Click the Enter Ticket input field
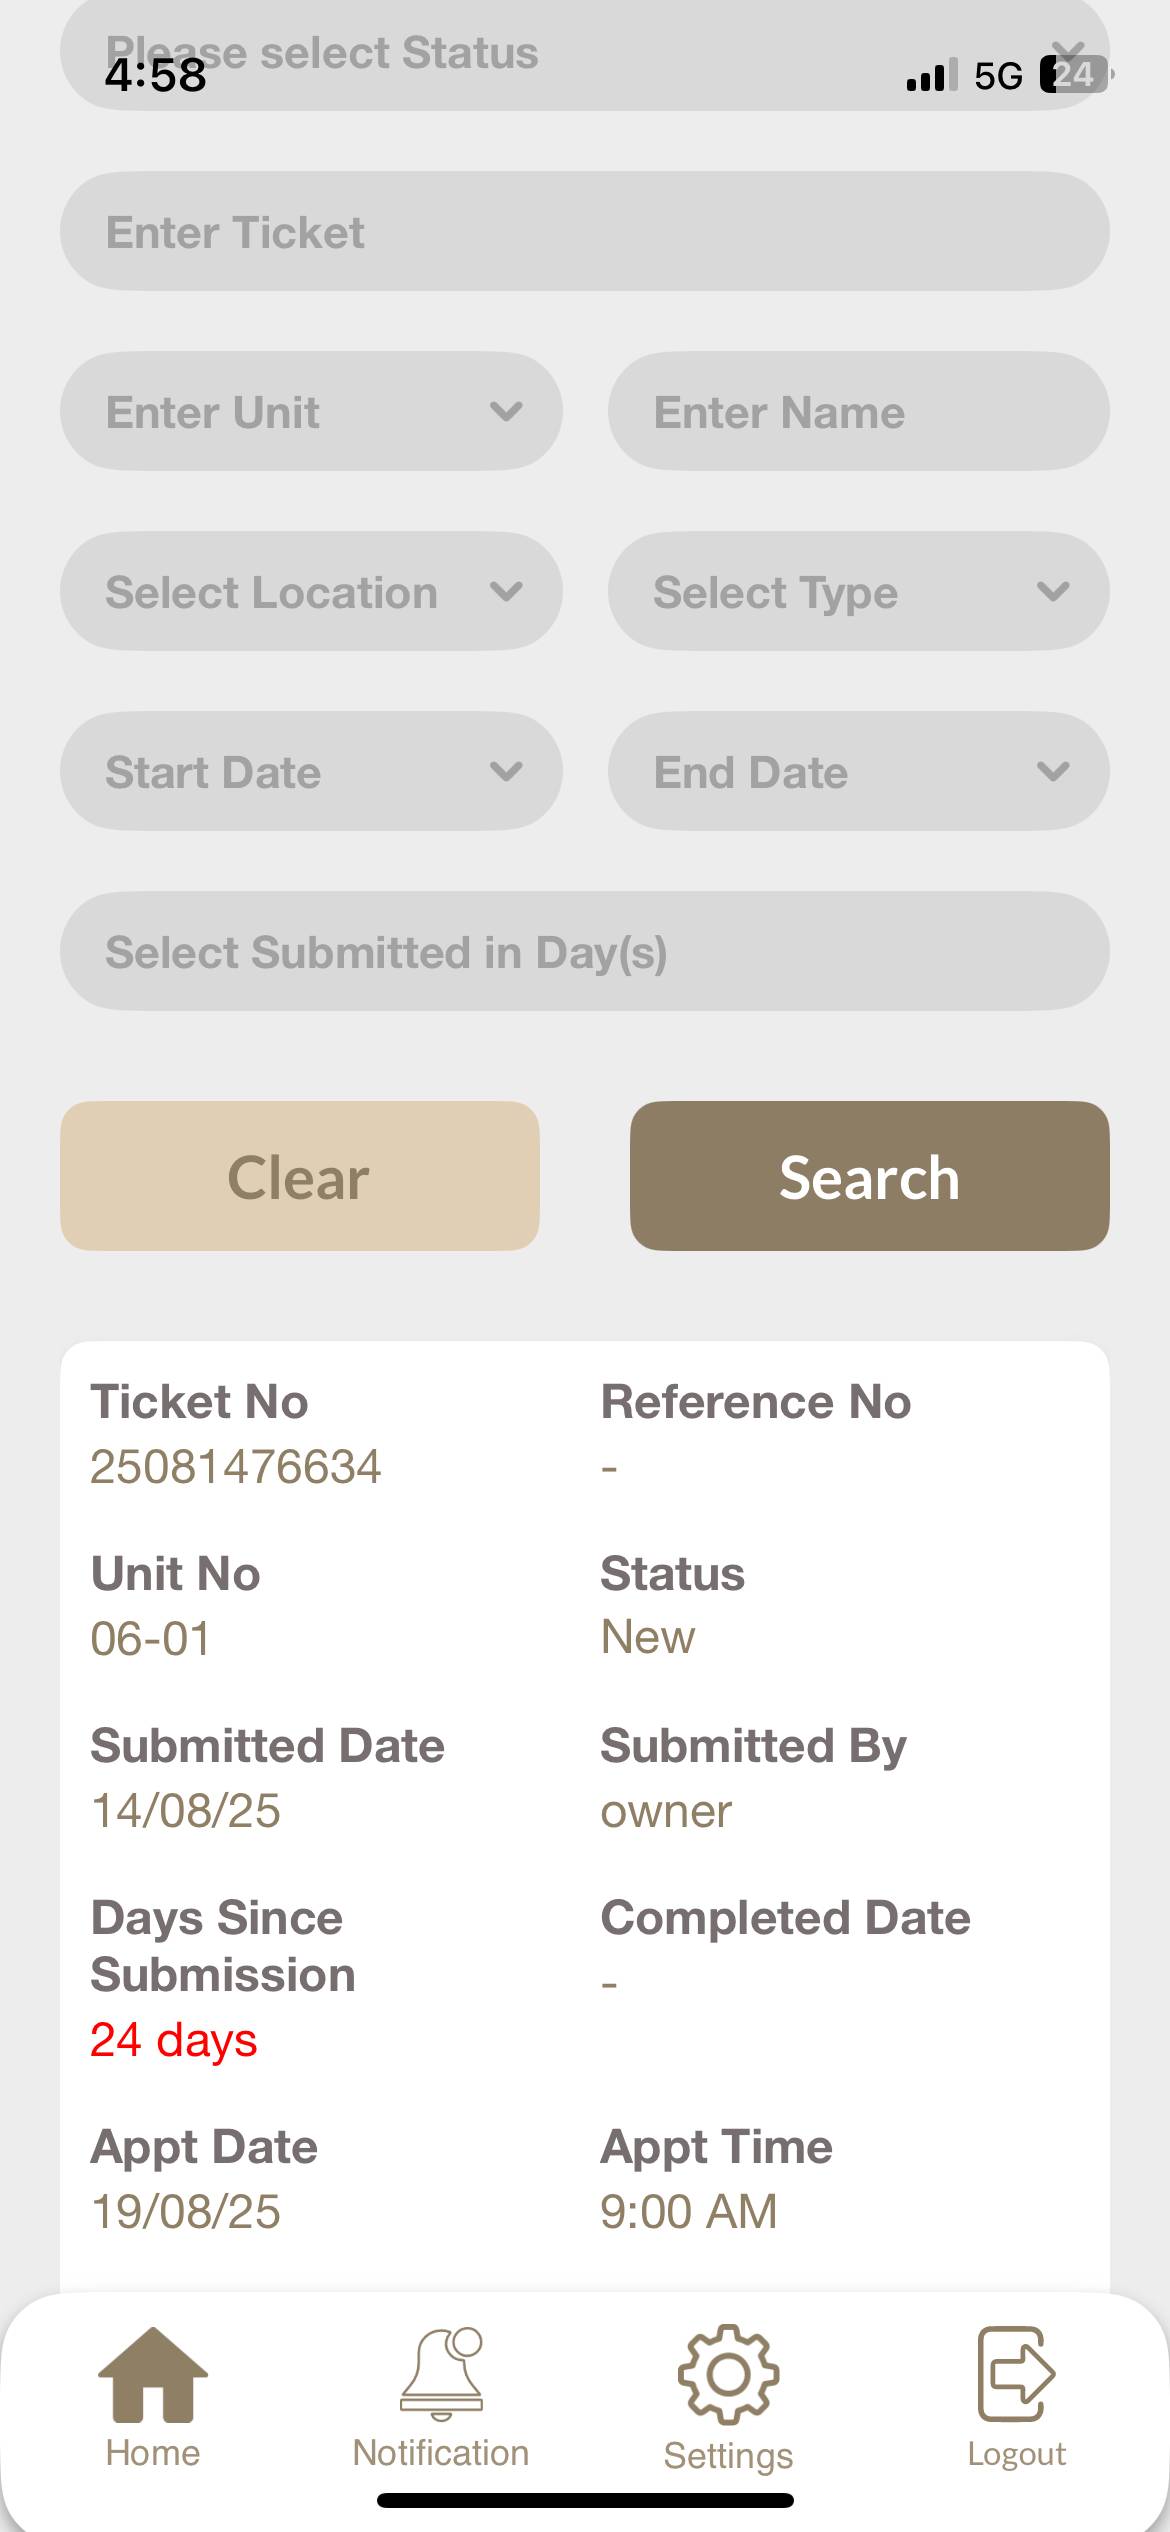1170x2532 pixels. coord(584,232)
